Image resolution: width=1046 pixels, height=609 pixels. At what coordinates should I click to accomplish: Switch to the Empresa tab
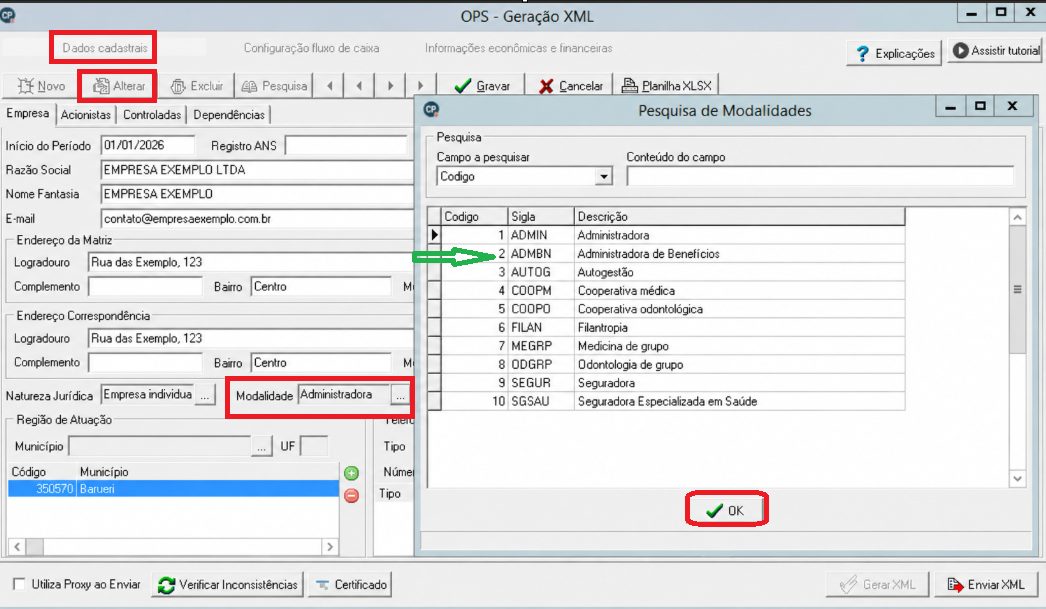point(27,113)
